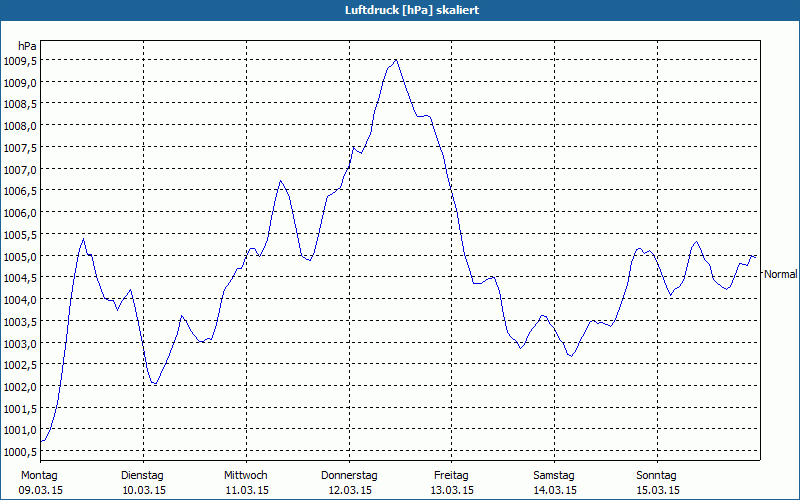800x500 pixels.
Task: Select the Montag day label
Action: (x=39, y=476)
